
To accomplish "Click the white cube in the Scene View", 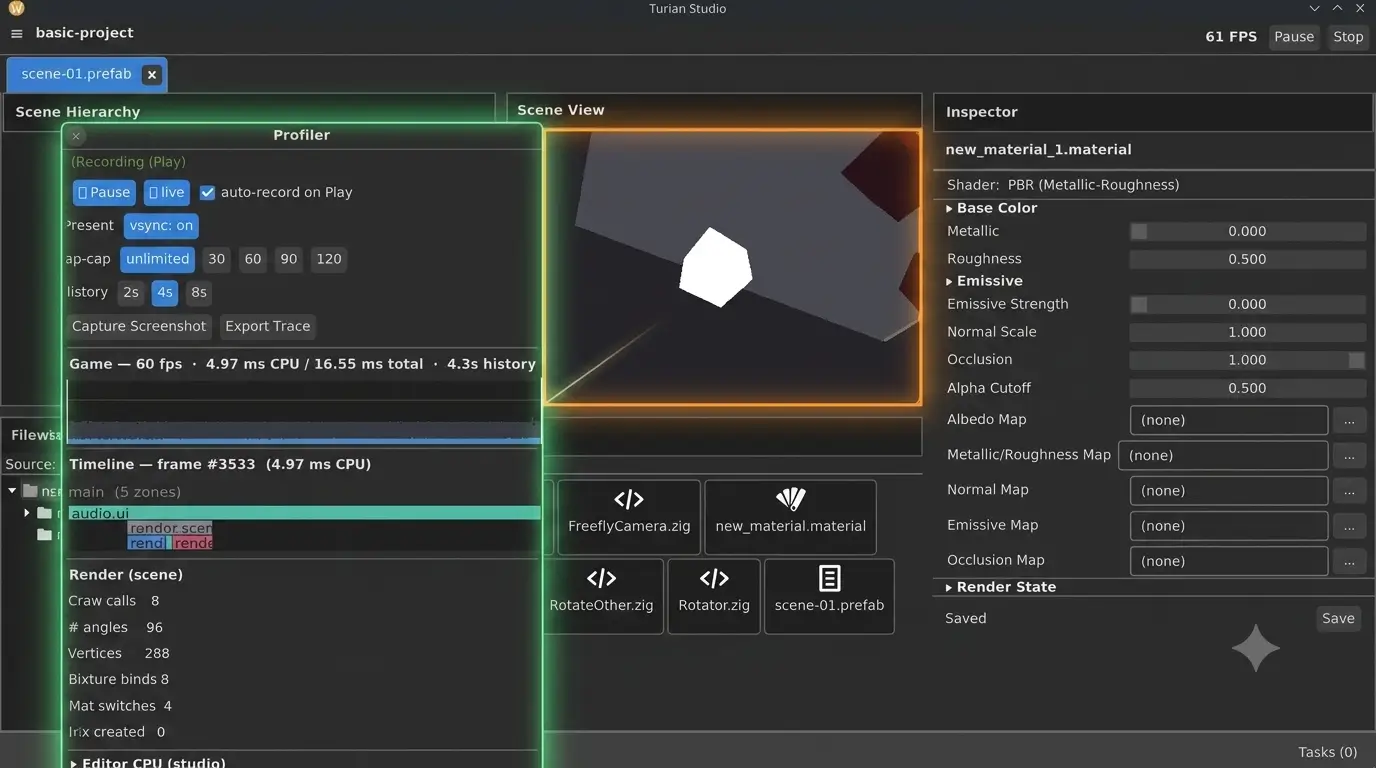I will [715, 267].
